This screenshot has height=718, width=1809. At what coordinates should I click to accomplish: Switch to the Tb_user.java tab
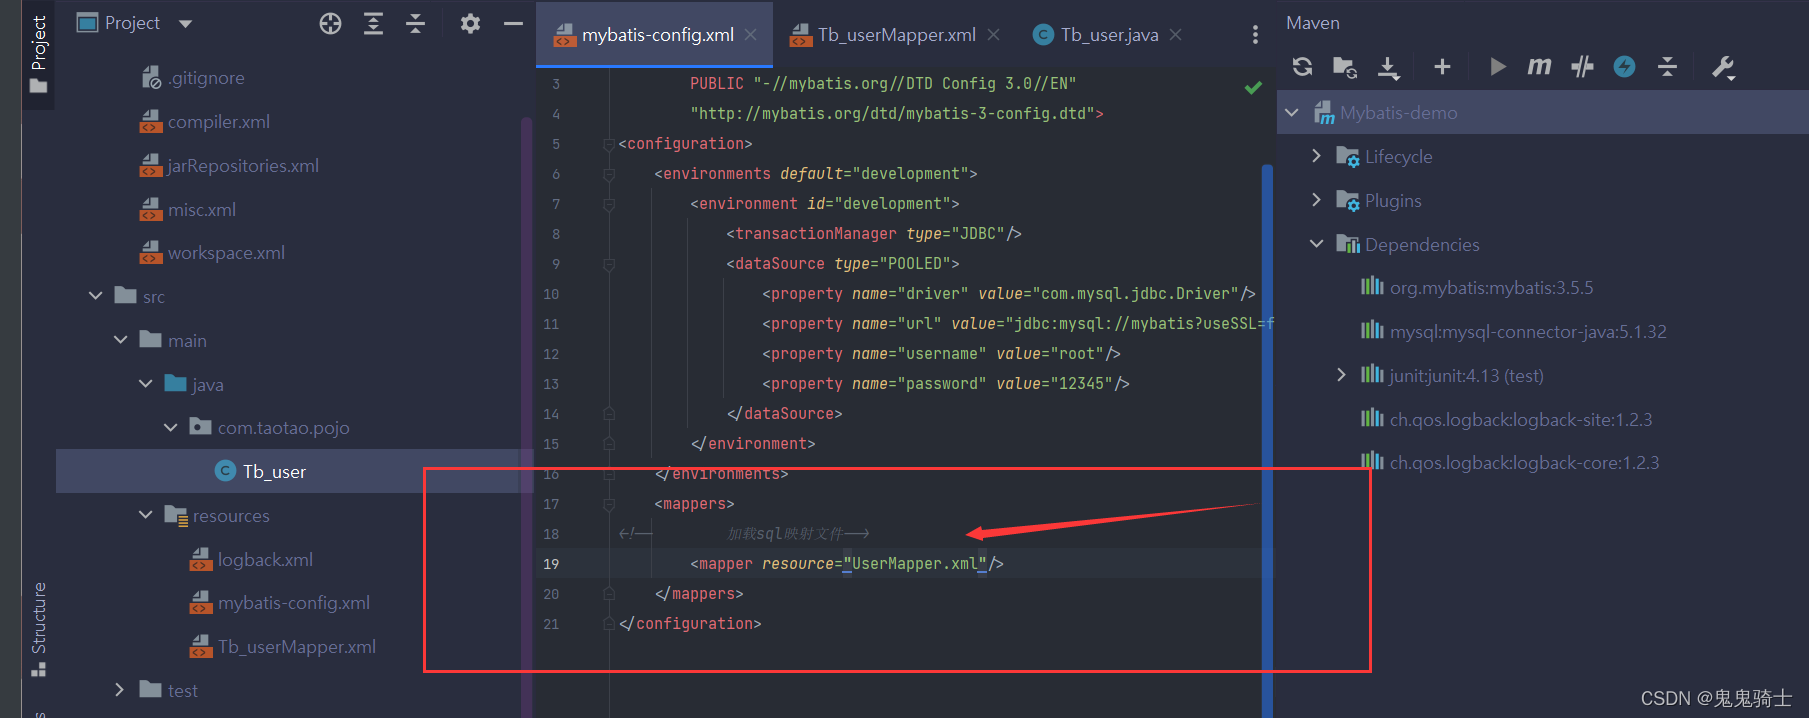[1109, 35]
